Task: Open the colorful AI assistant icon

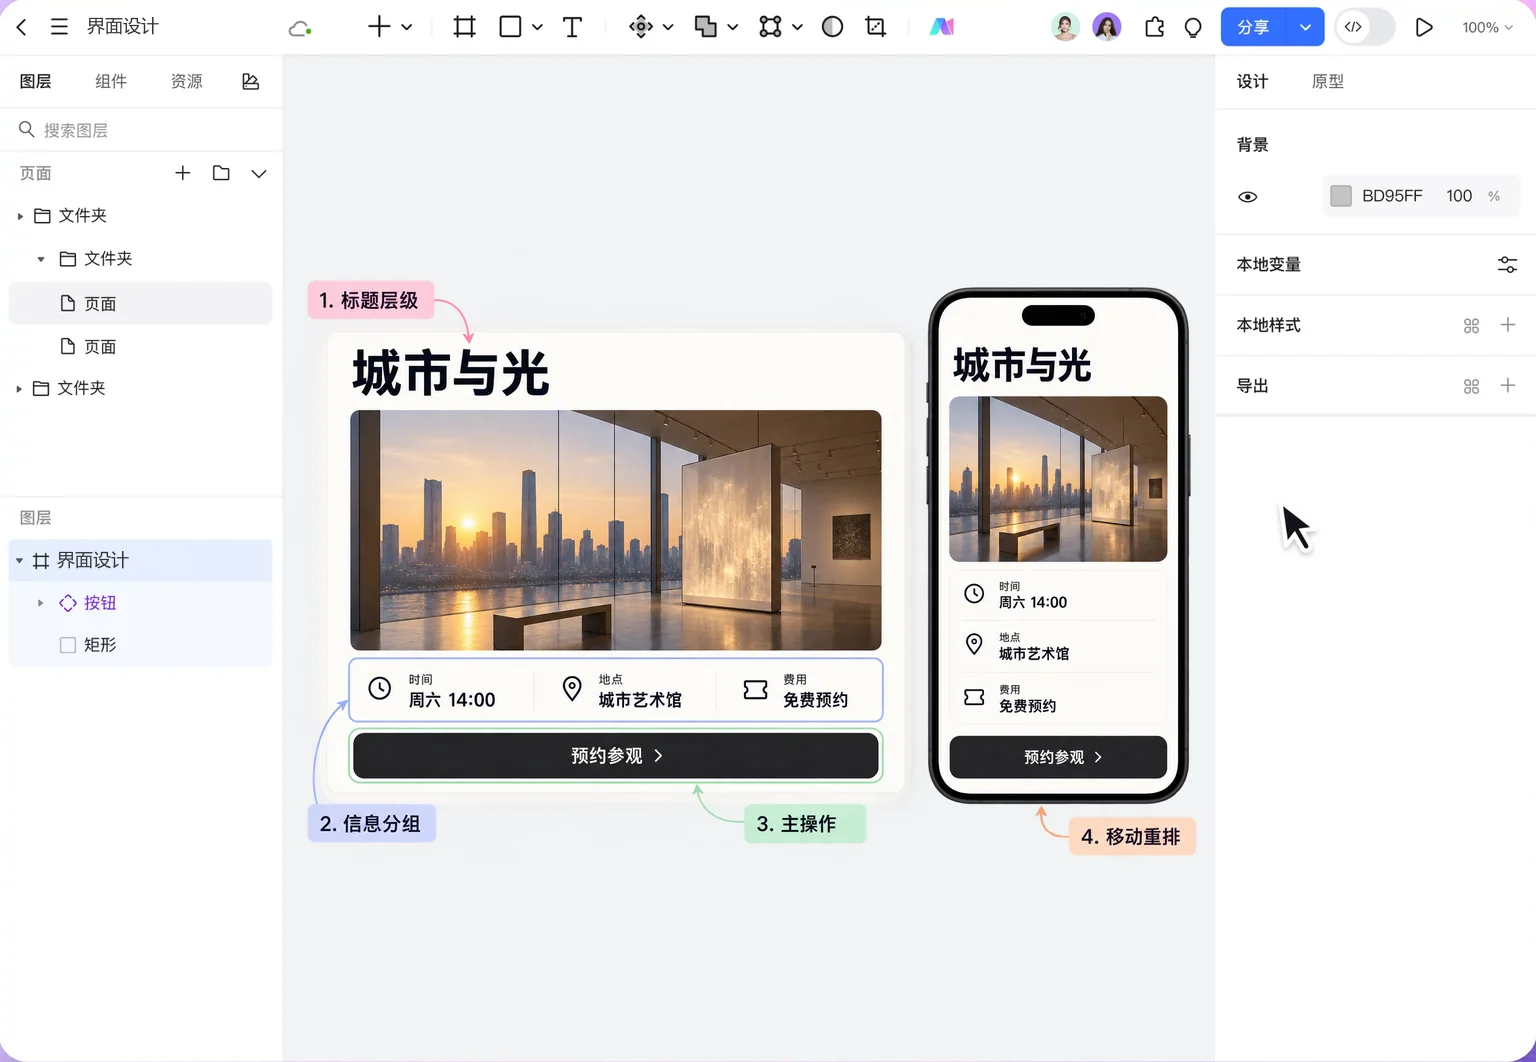Action: [x=941, y=27]
